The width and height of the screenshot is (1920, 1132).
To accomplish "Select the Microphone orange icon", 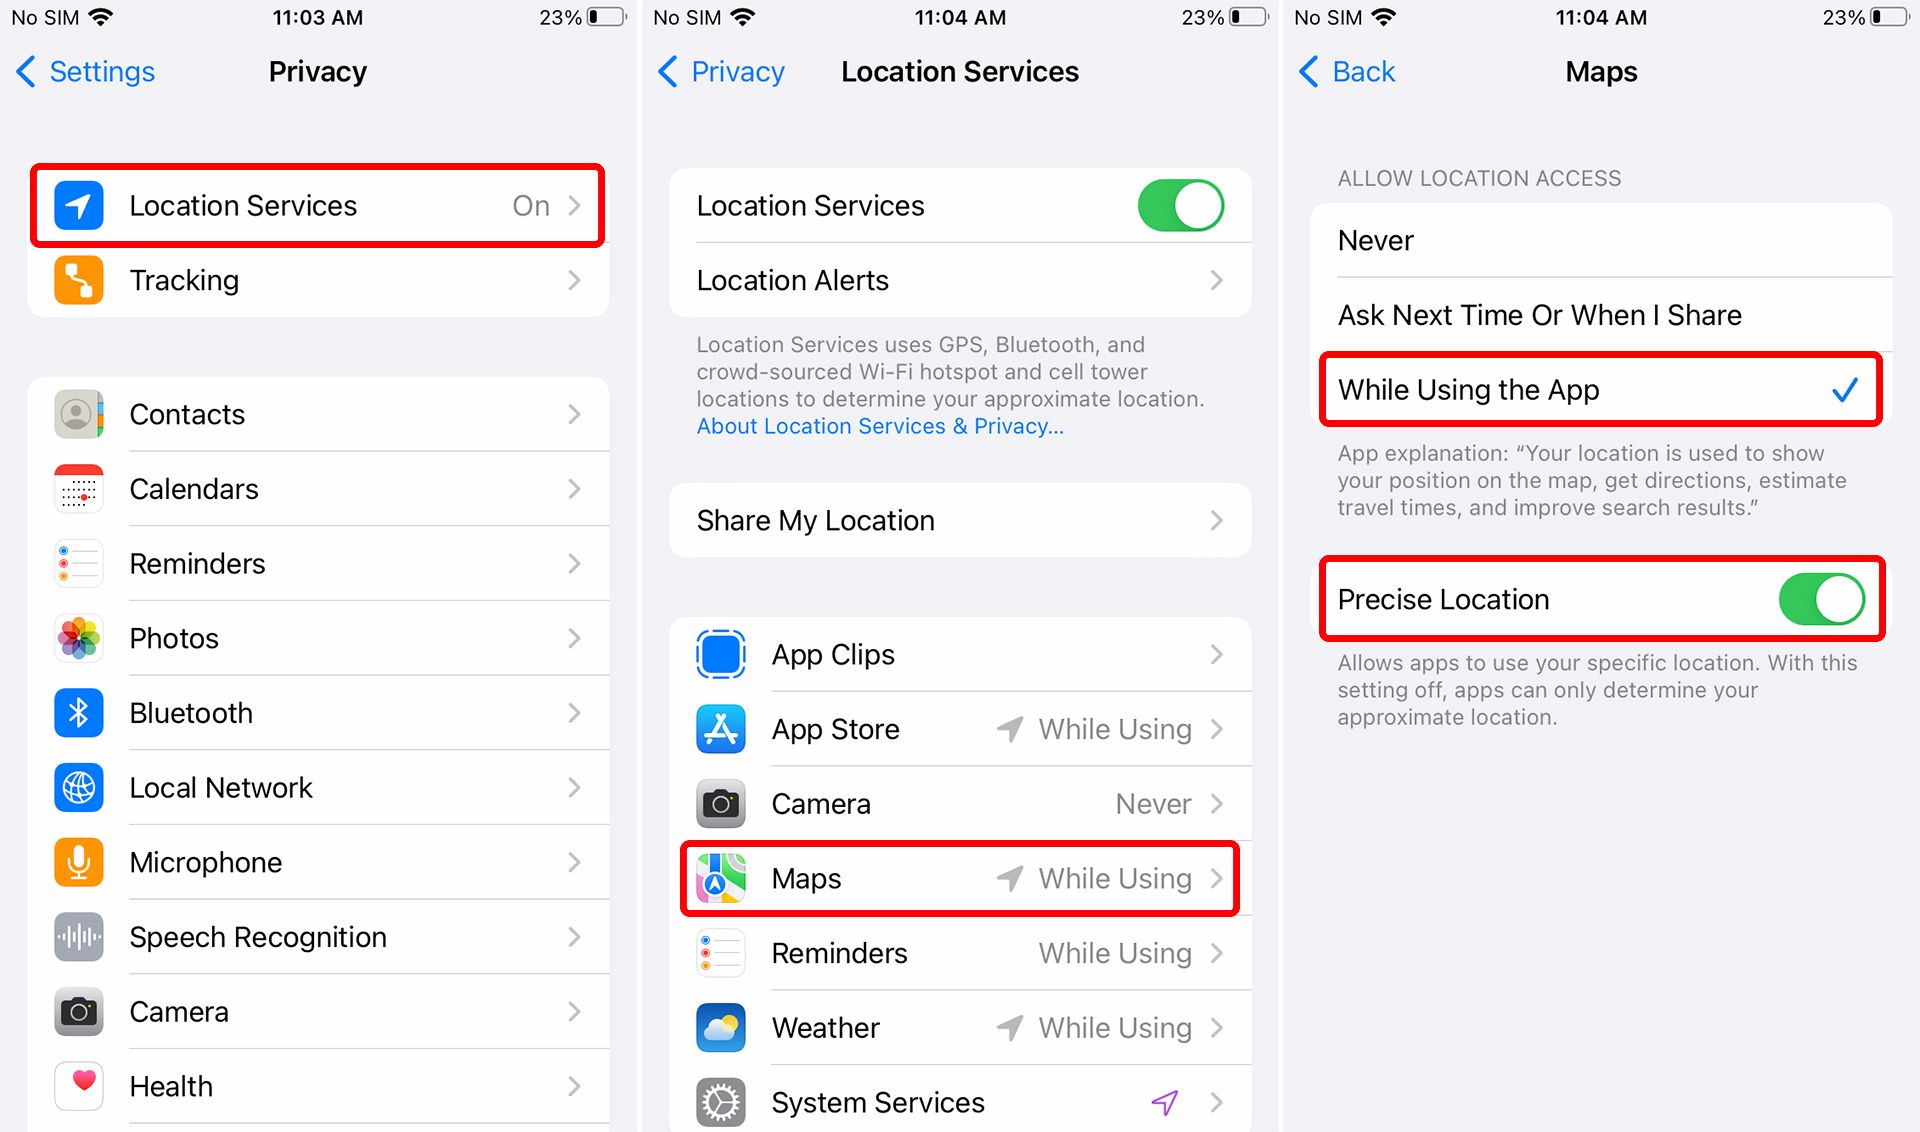I will point(79,862).
